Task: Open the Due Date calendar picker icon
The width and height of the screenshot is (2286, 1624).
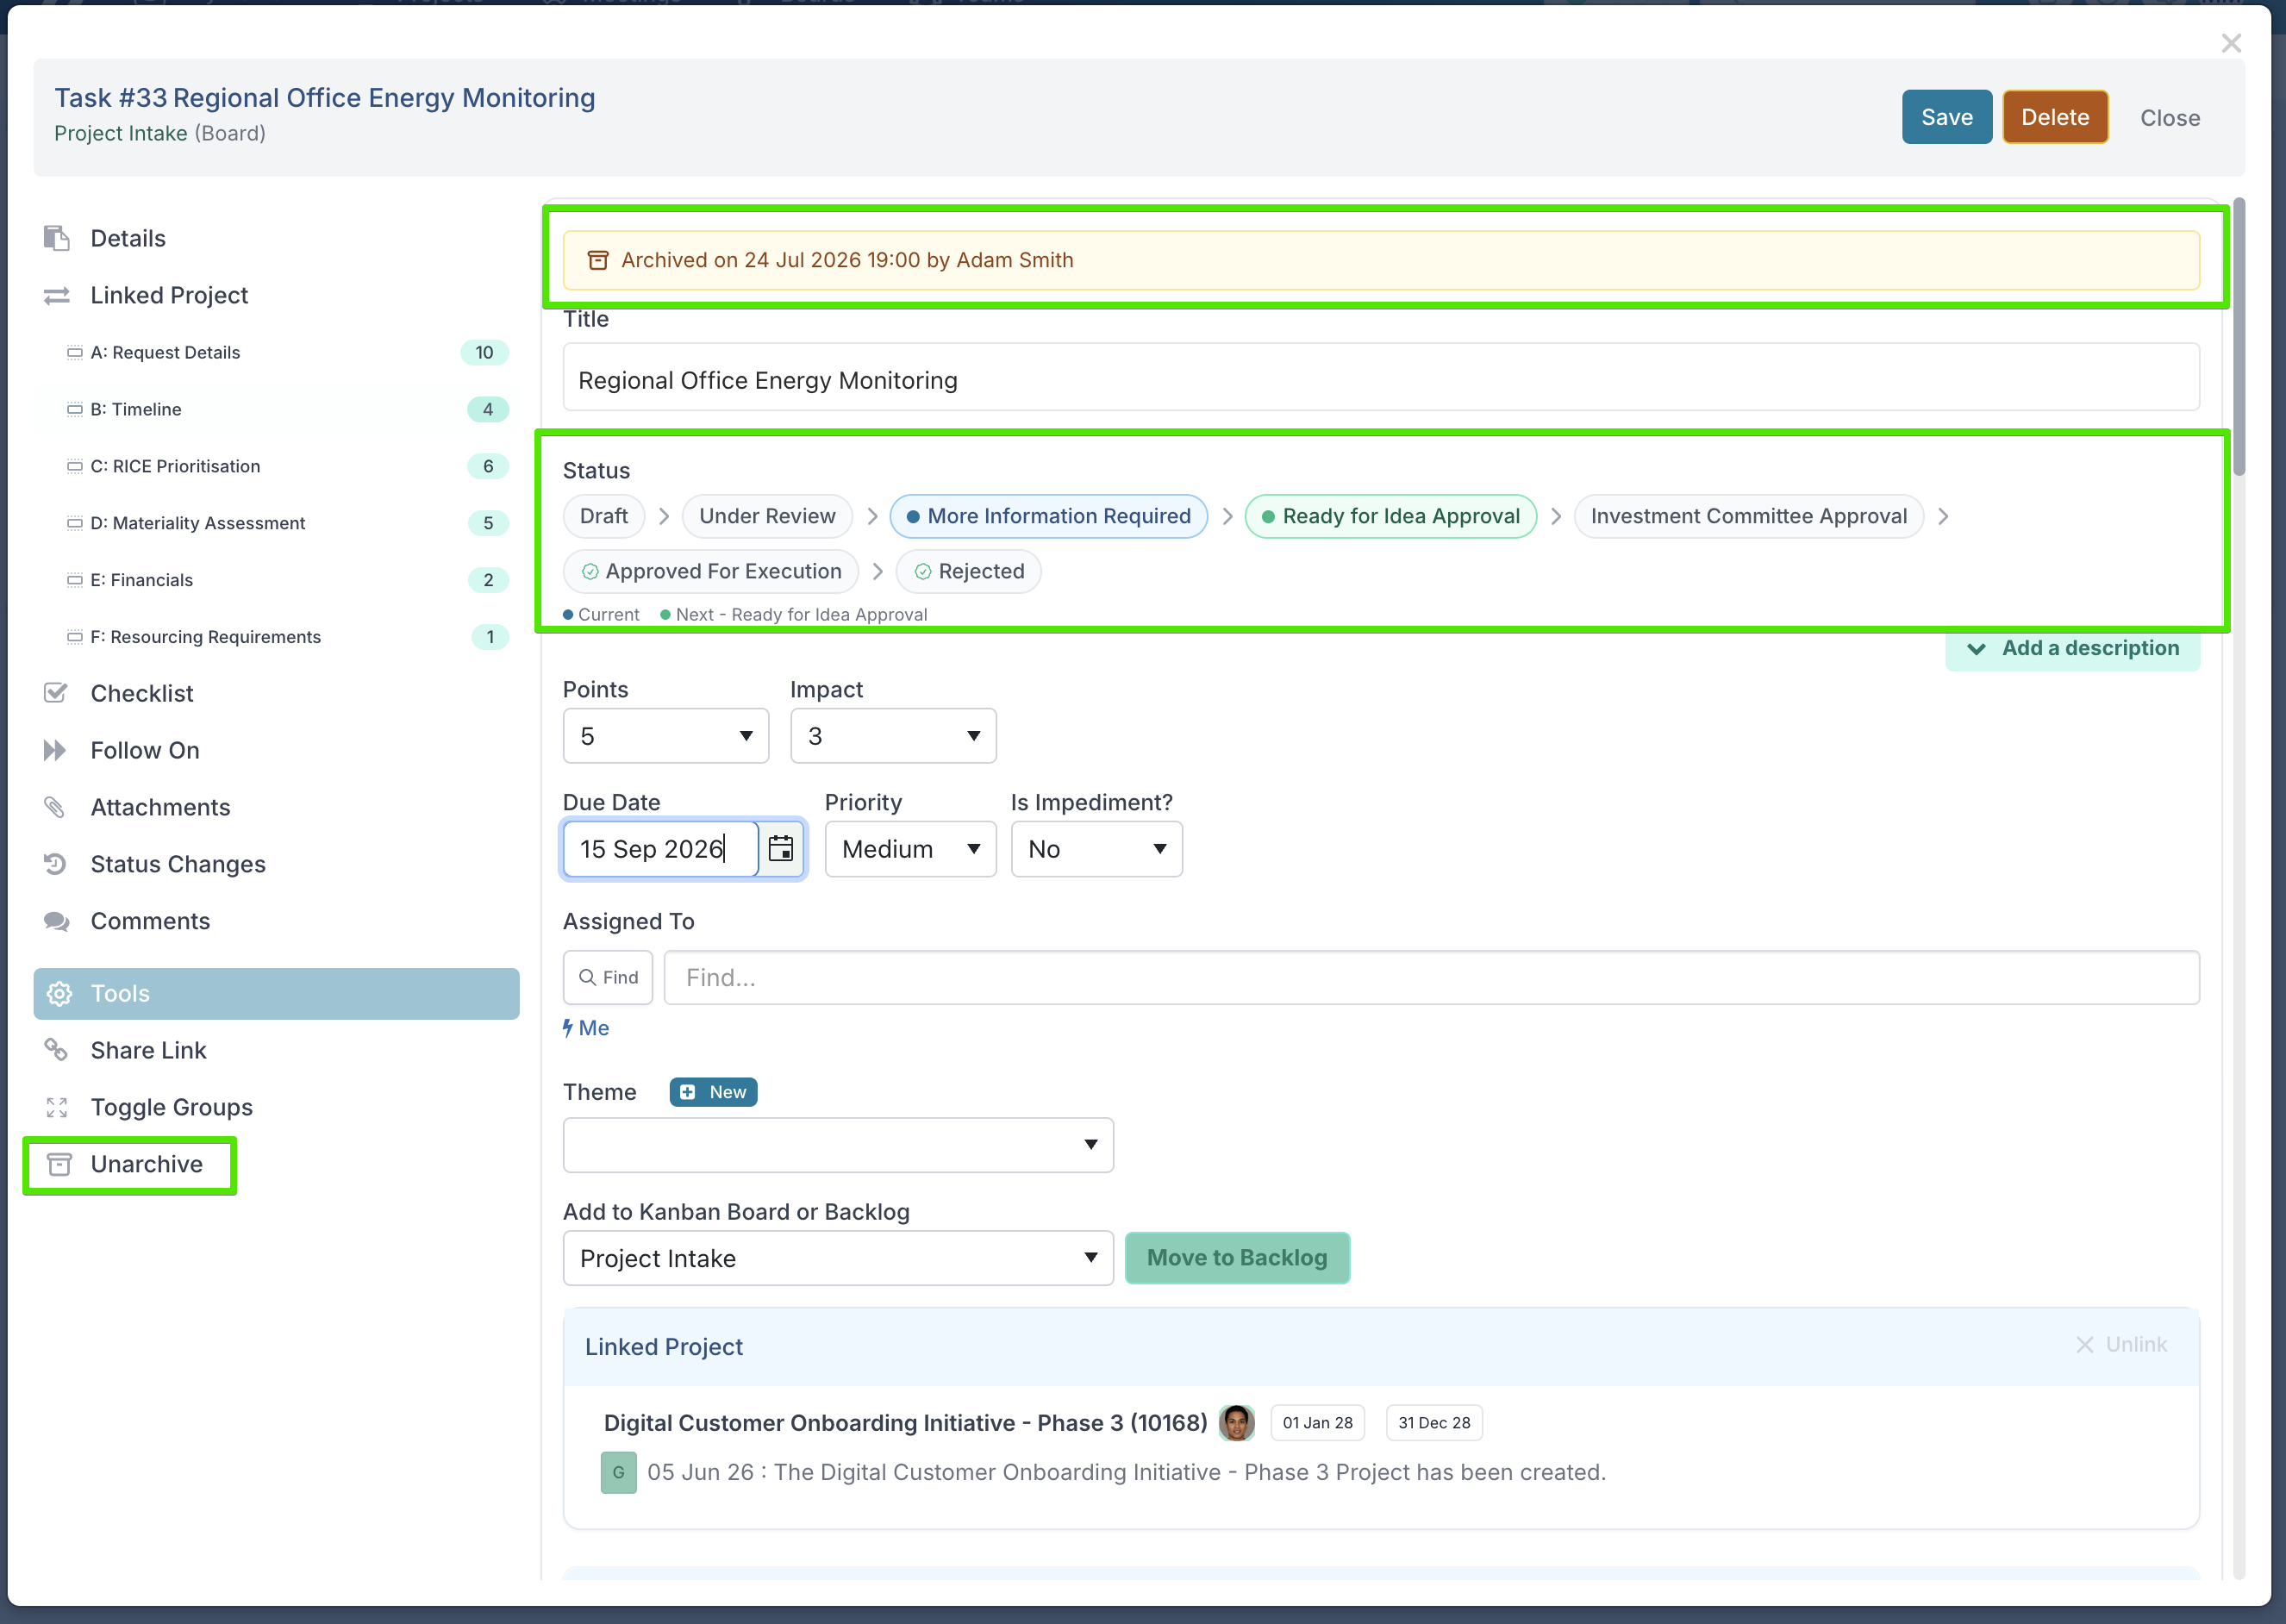Action: click(x=781, y=849)
